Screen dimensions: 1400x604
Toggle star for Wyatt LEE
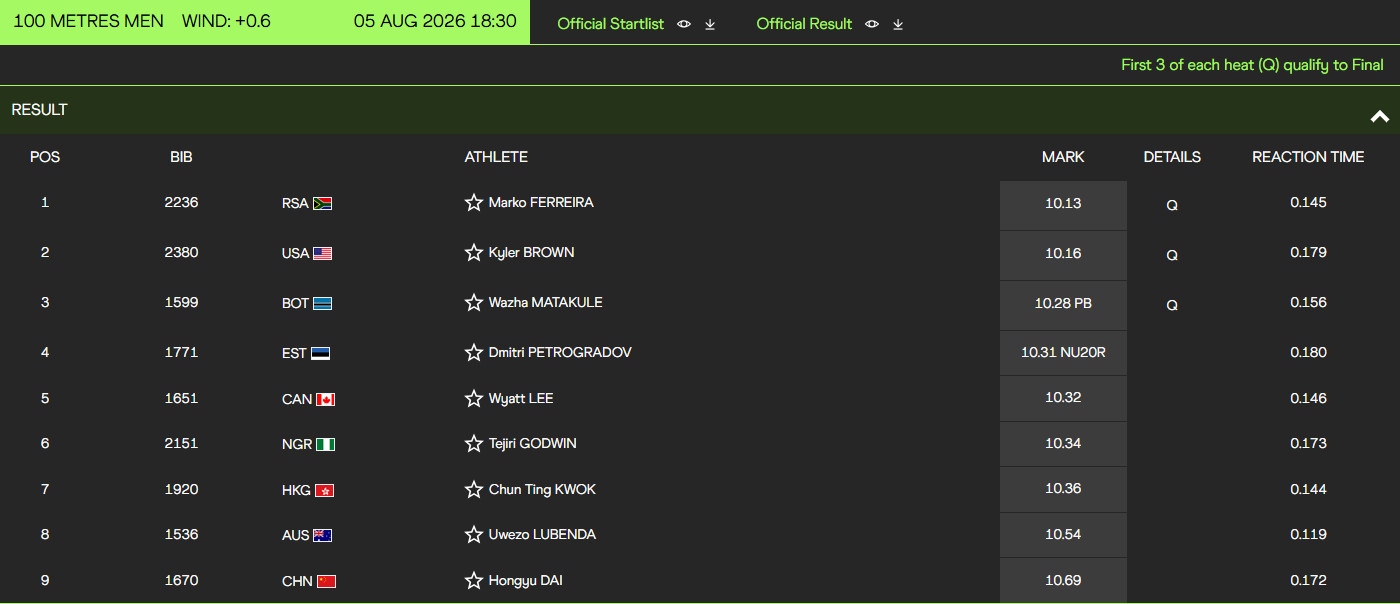click(474, 399)
